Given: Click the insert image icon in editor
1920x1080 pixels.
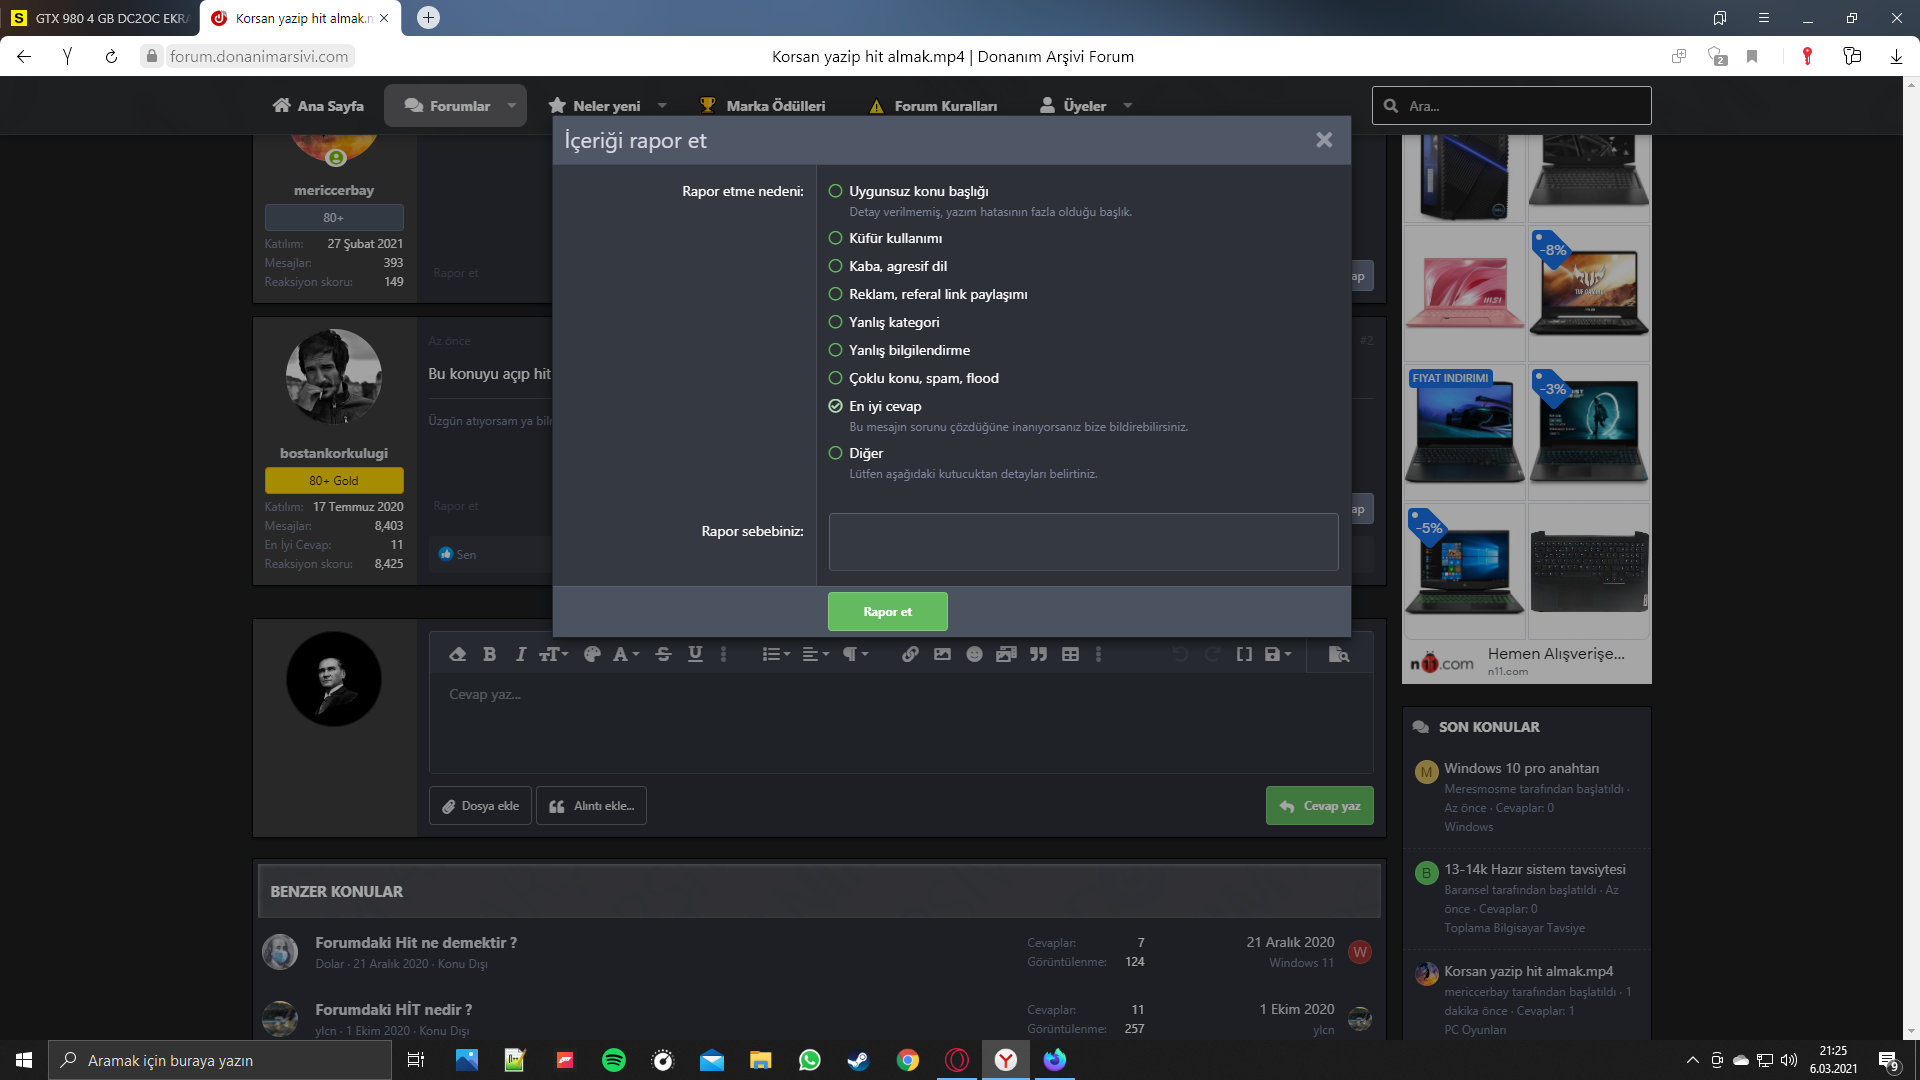Looking at the screenshot, I should (x=942, y=654).
